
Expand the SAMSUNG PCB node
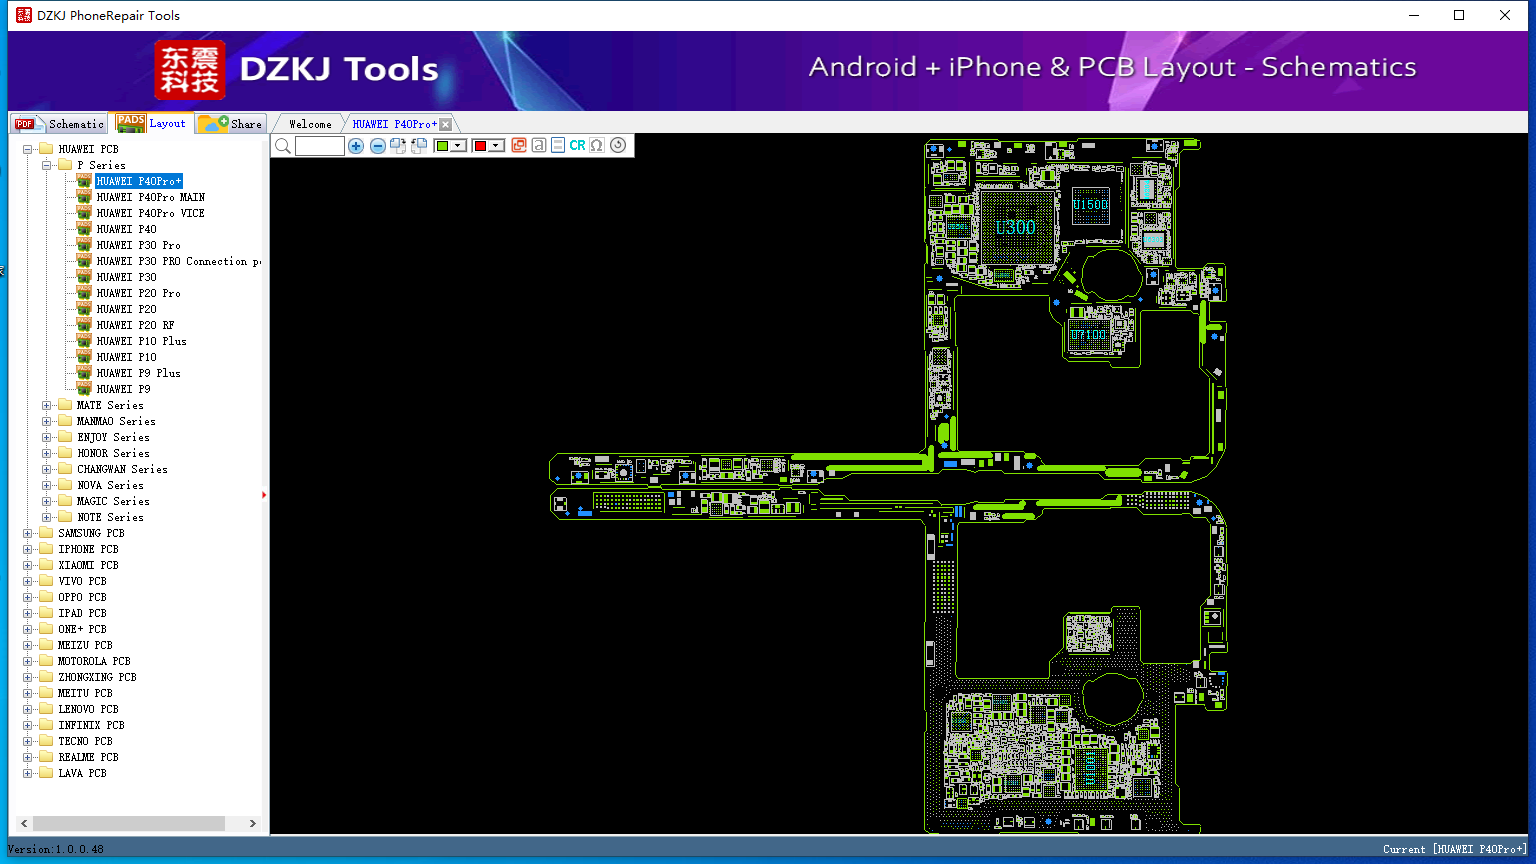coord(27,533)
